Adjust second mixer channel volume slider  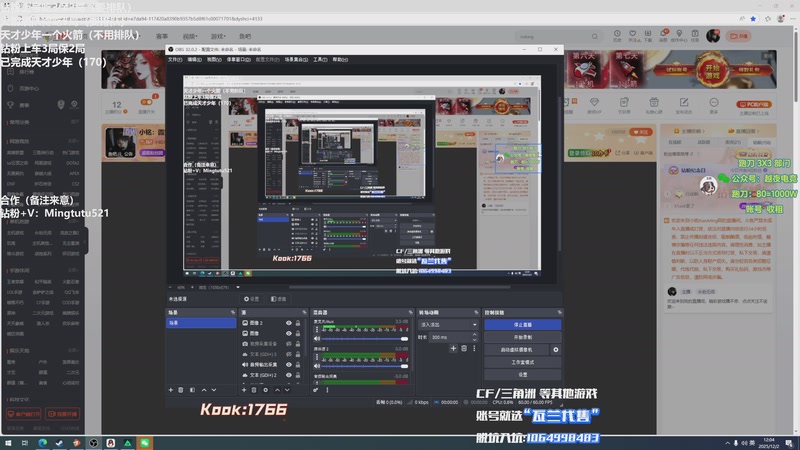pyautogui.click(x=365, y=366)
